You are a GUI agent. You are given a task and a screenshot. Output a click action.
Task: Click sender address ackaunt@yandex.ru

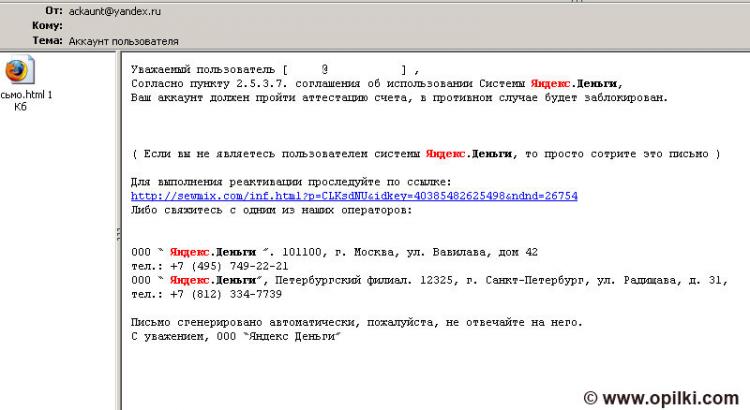click(x=115, y=10)
